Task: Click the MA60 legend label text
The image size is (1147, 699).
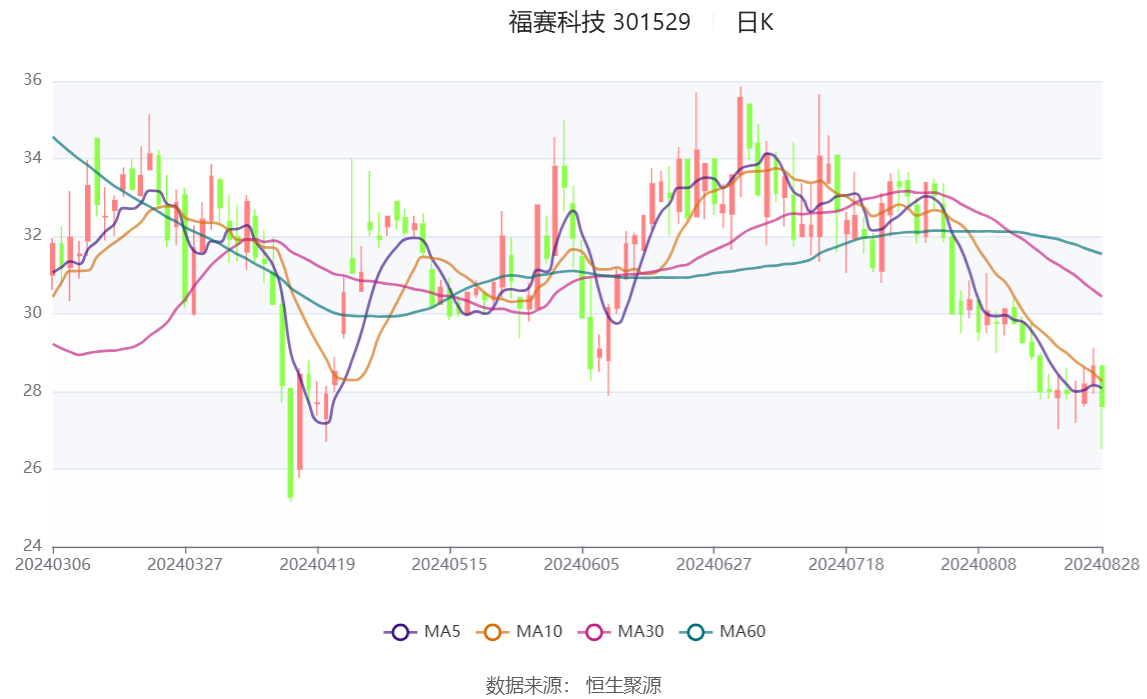Action: coord(742,632)
